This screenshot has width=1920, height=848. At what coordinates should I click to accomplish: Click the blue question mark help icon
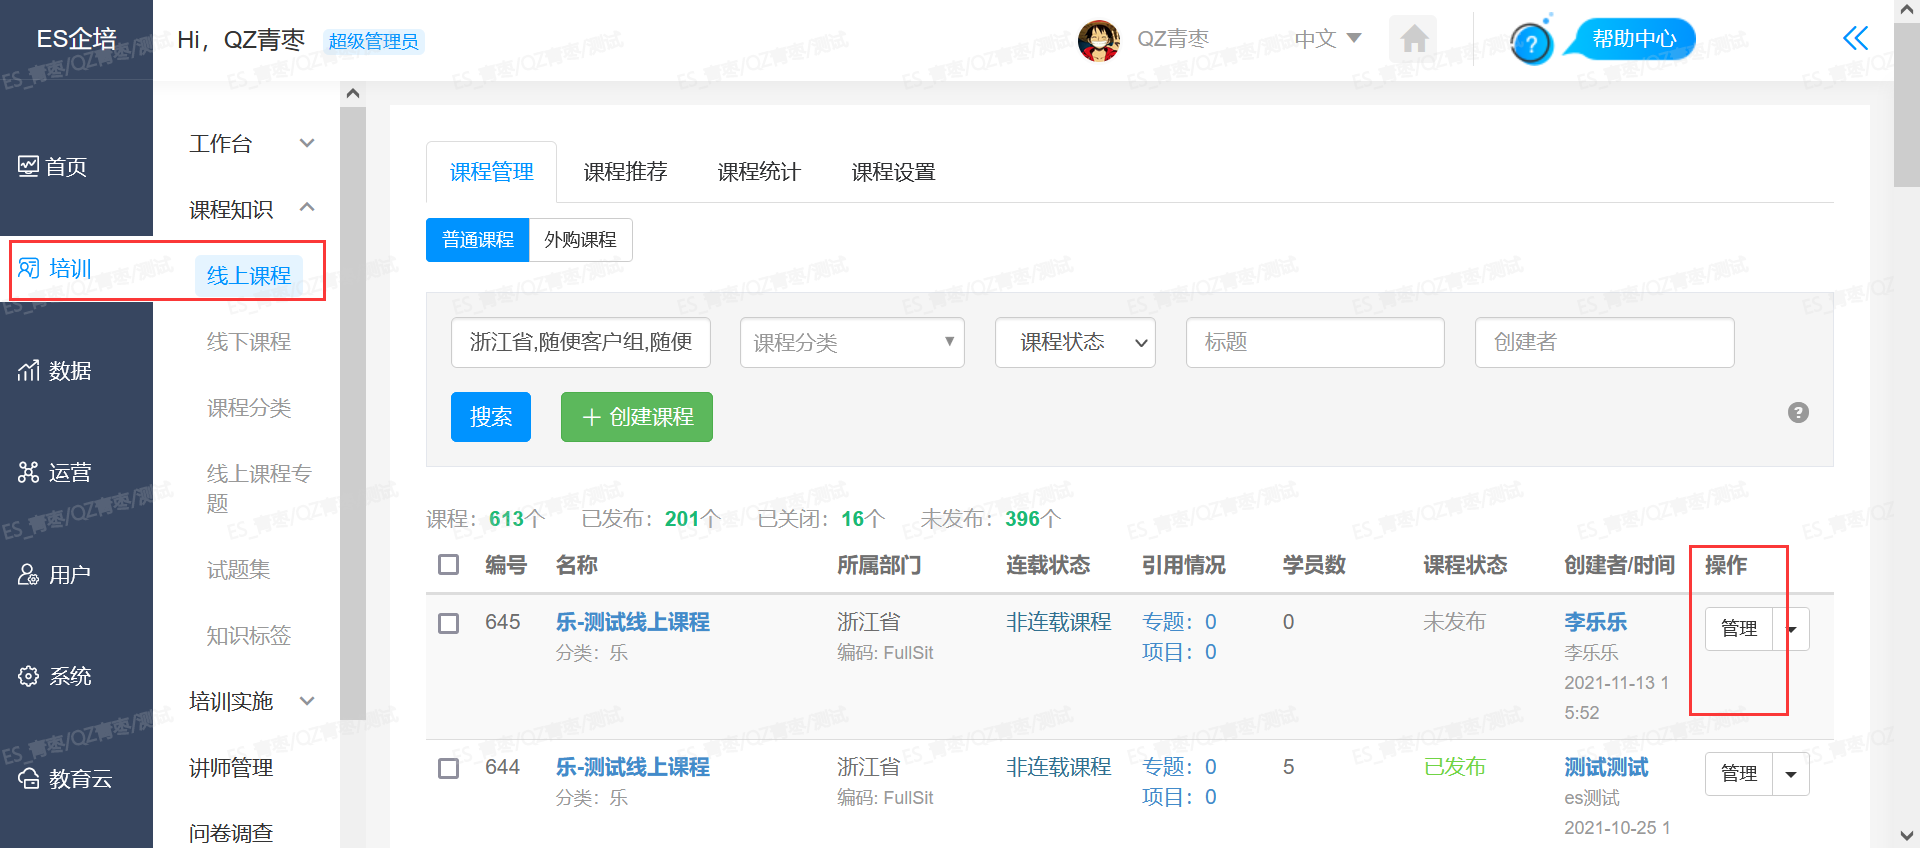(1530, 43)
